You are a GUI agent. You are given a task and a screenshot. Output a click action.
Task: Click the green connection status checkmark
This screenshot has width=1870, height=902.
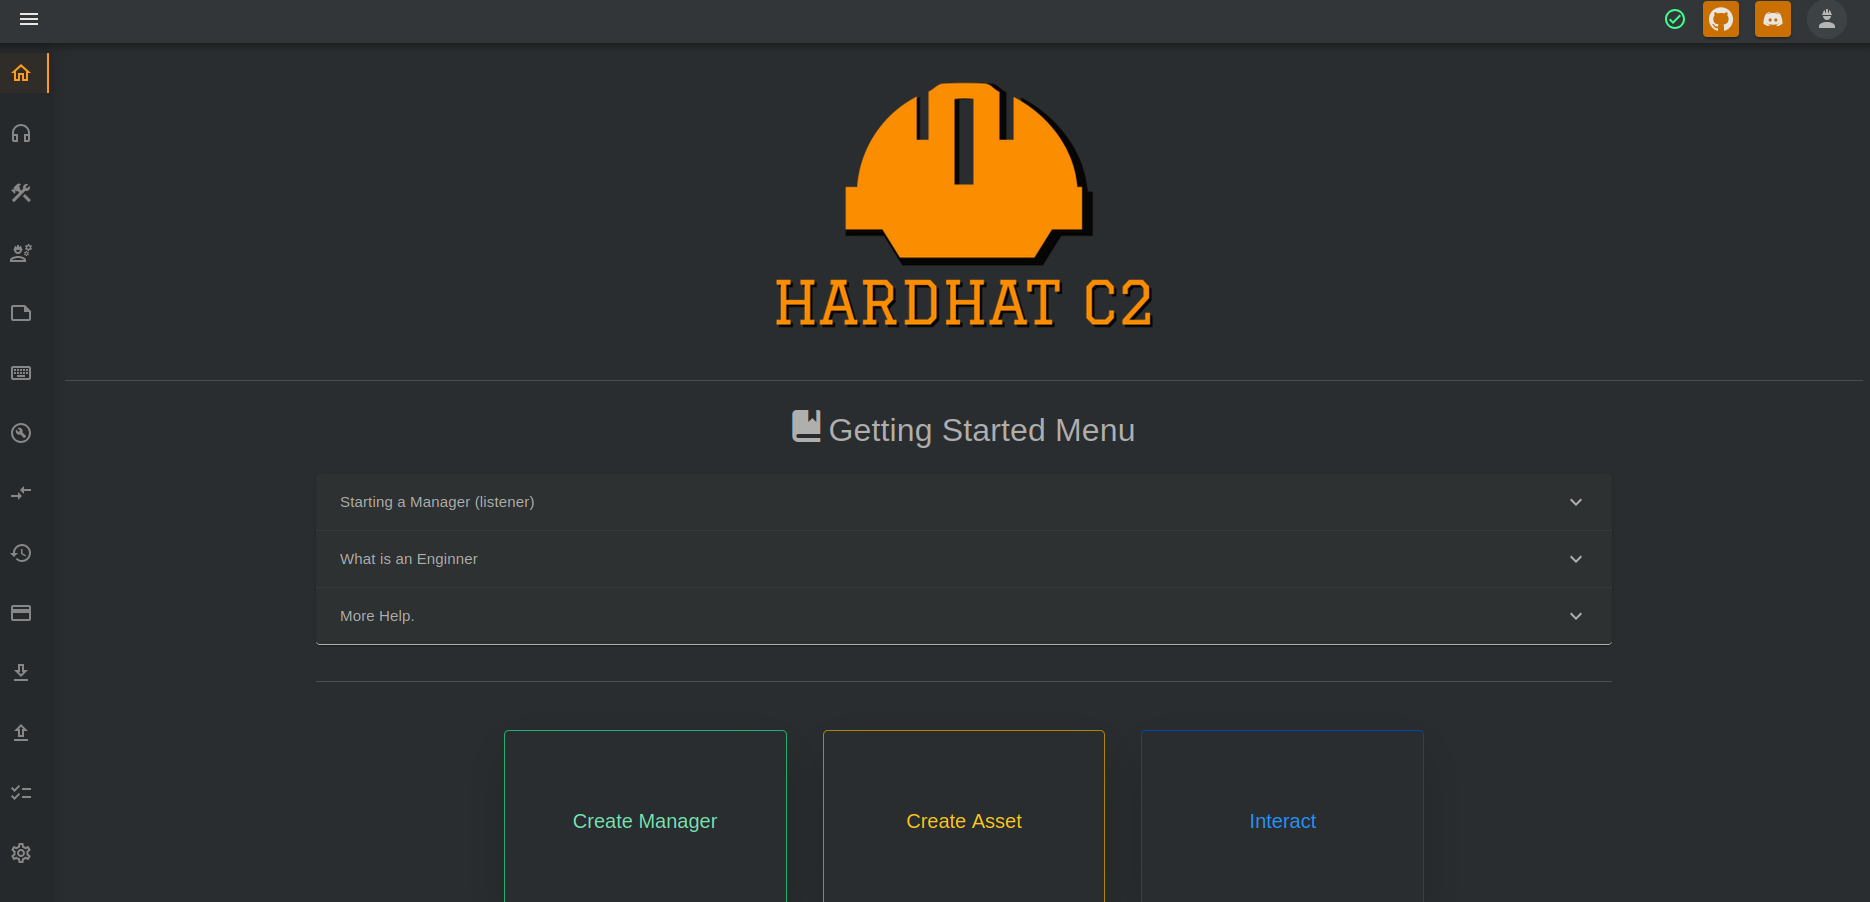tap(1674, 19)
